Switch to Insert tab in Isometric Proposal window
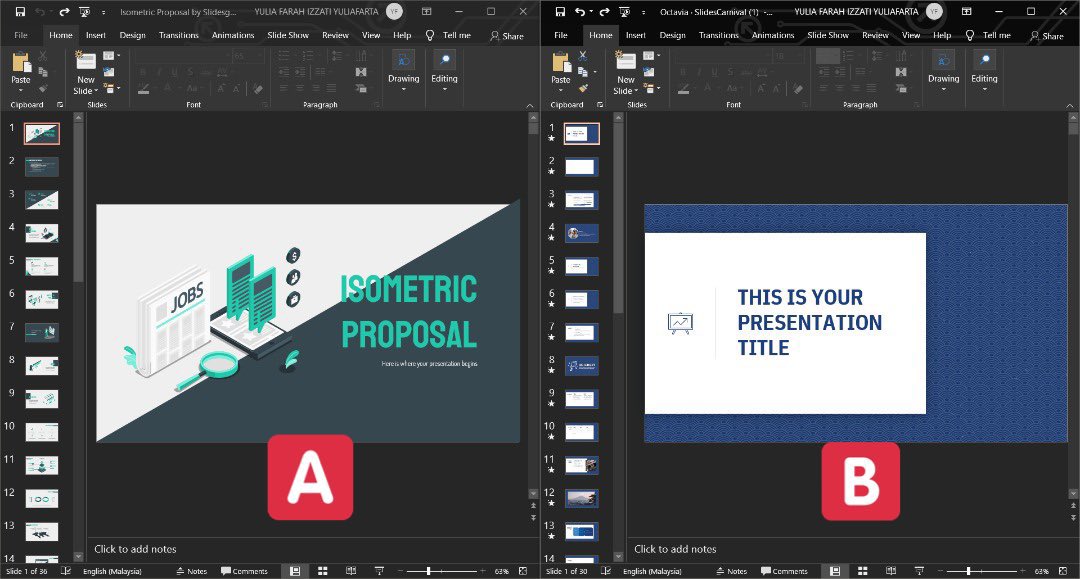 coord(96,35)
